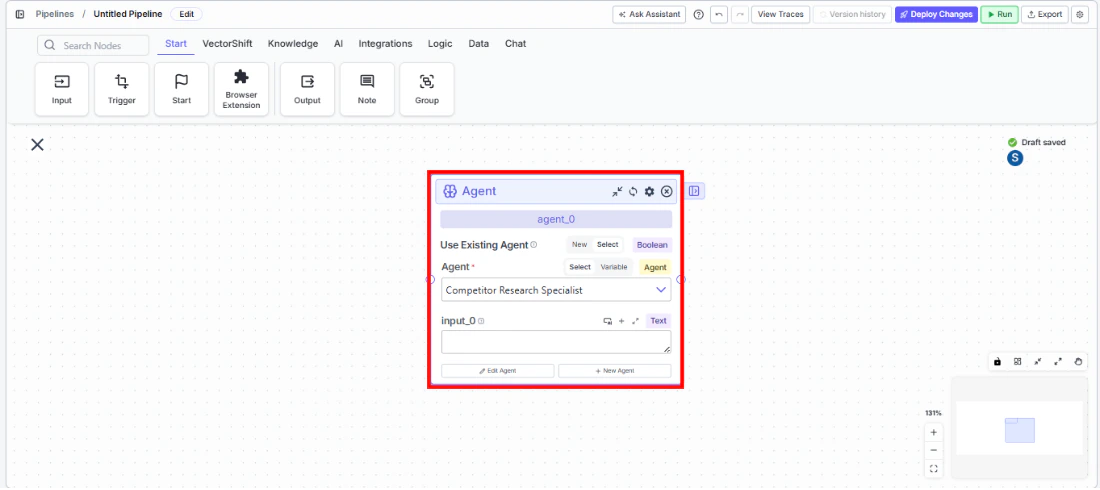Auto-arrange nodes with the layout grid icon

[1017, 362]
